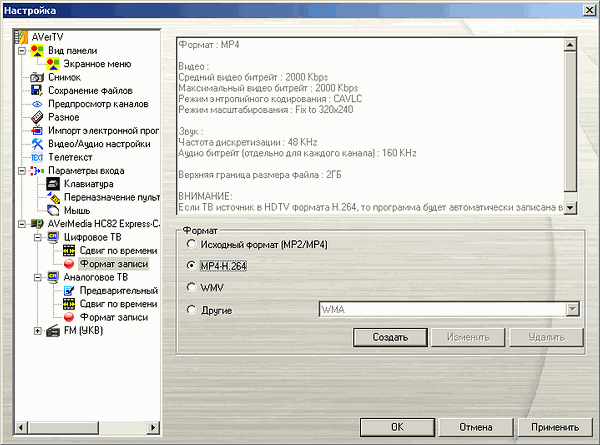The image size is (600, 445).
Task: Click the Удалить button
Action: pos(546,337)
